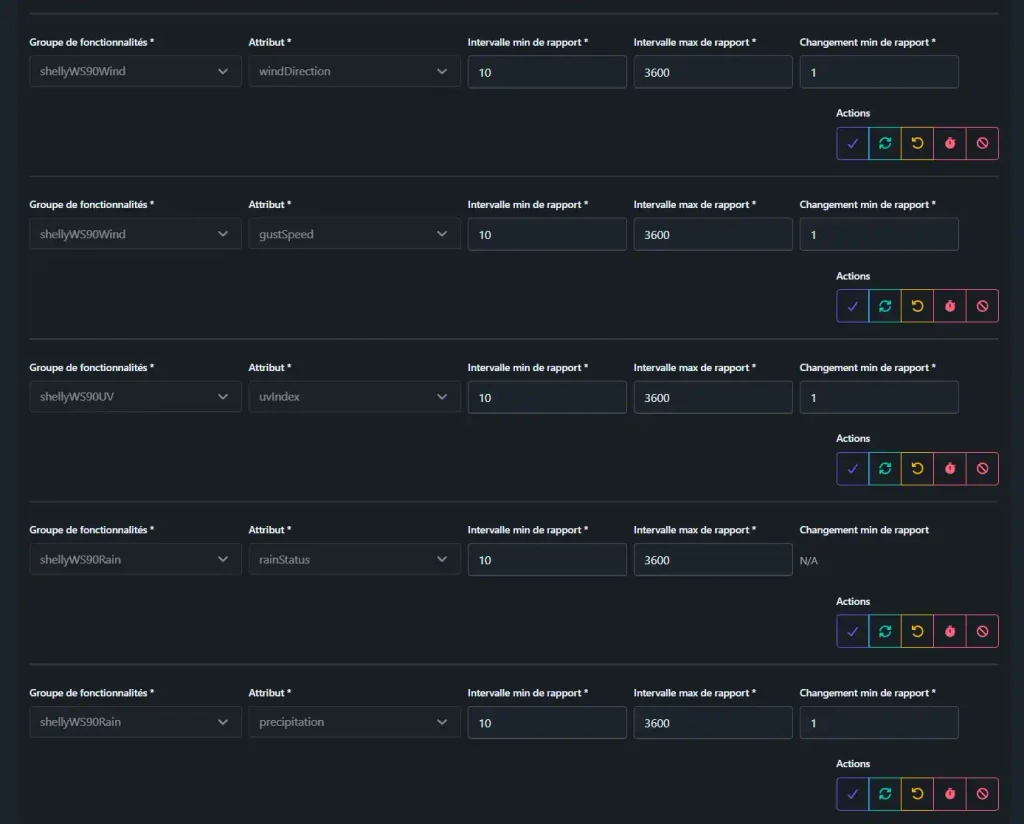Click the yellow undo icon for windDirection
This screenshot has width=1024, height=824.
click(x=918, y=143)
